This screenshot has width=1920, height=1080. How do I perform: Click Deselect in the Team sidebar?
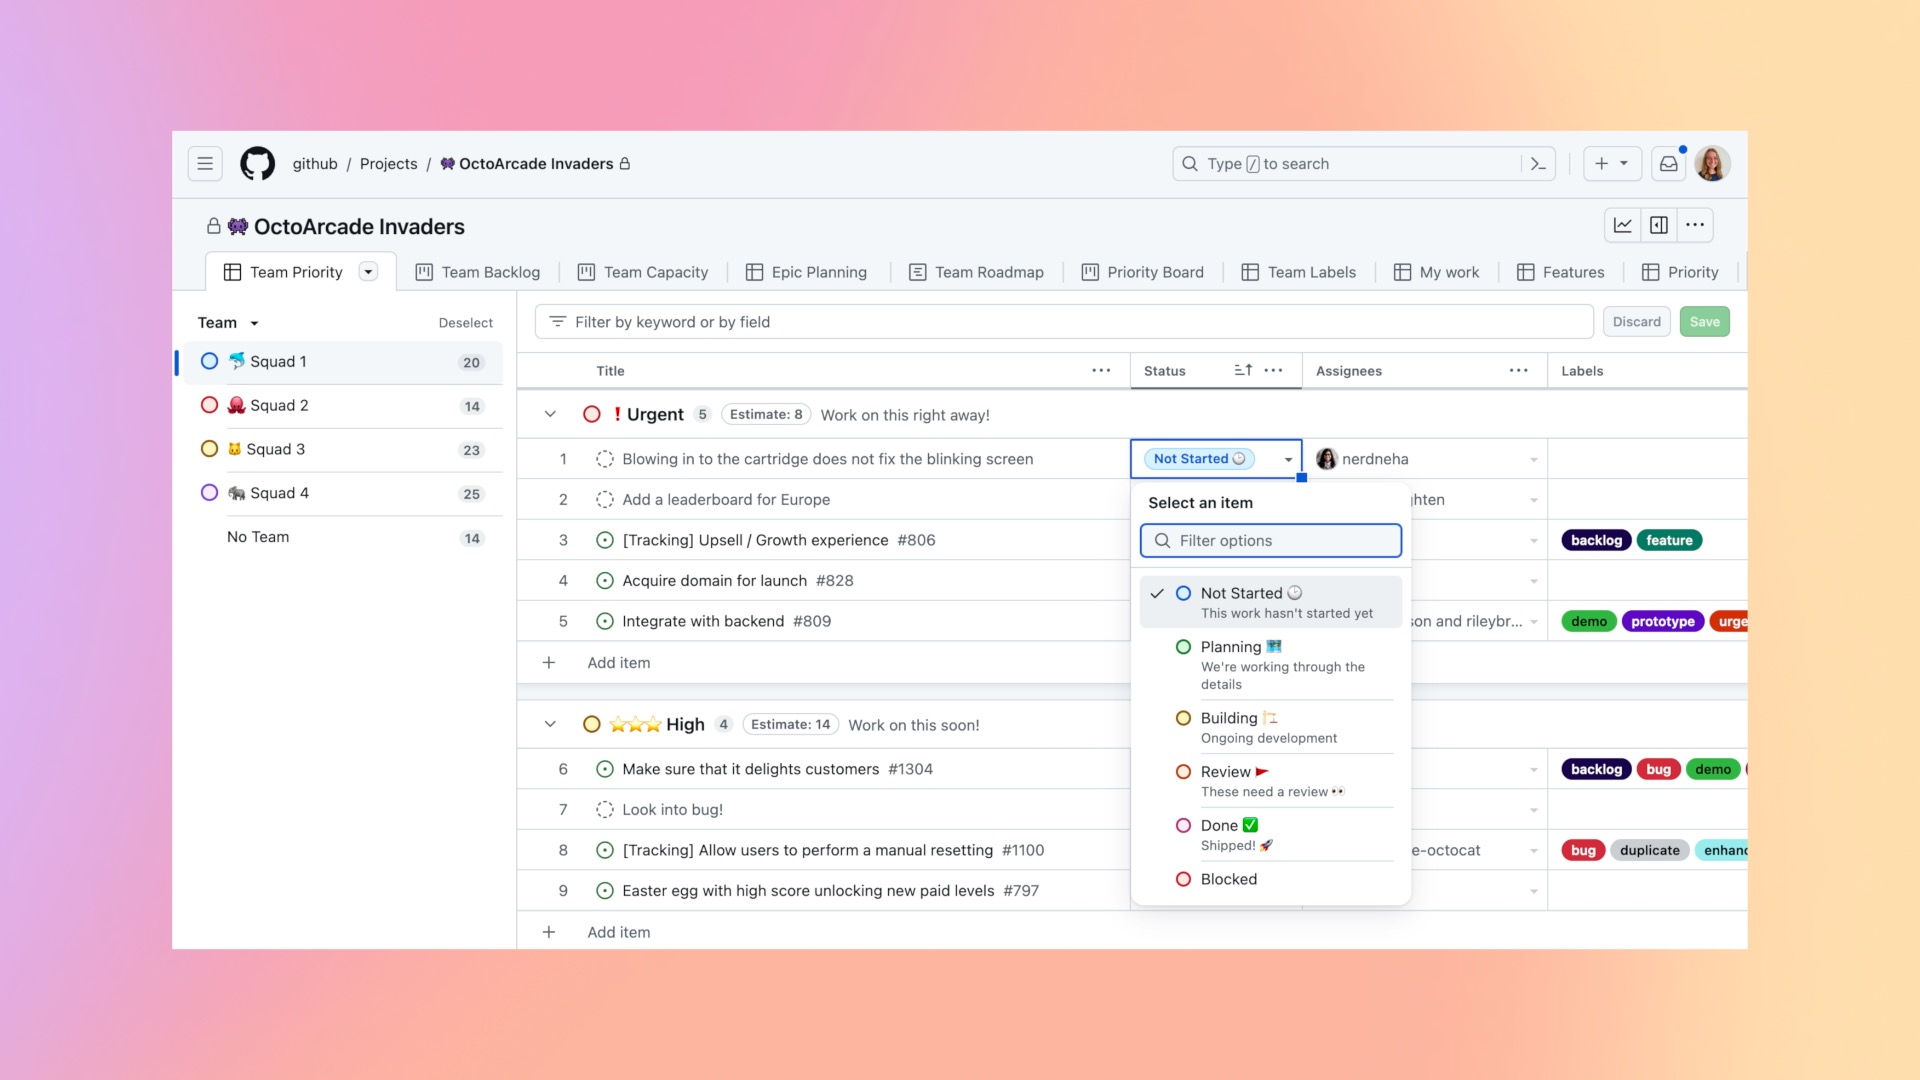(465, 323)
